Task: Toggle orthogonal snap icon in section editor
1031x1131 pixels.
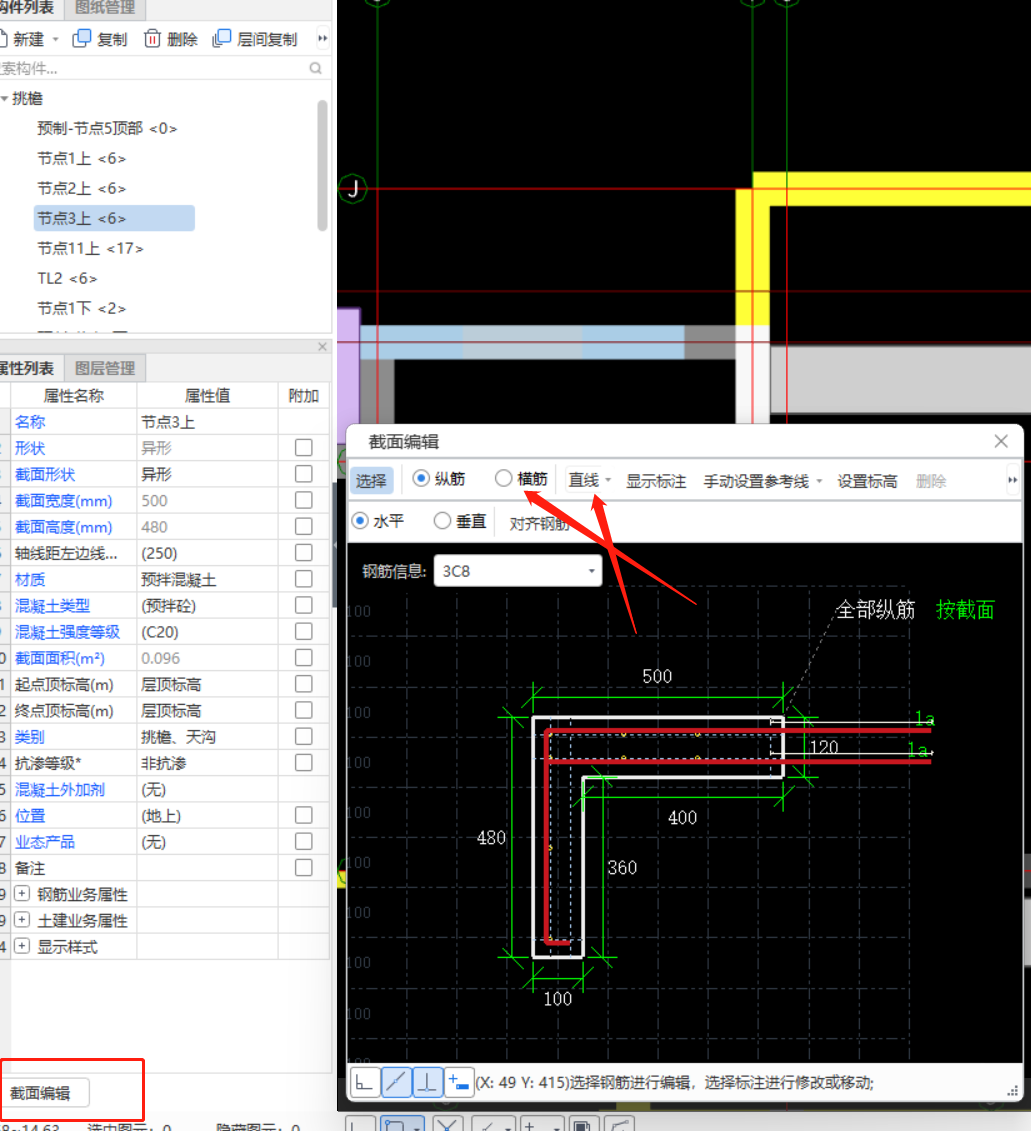Action: [365, 1082]
